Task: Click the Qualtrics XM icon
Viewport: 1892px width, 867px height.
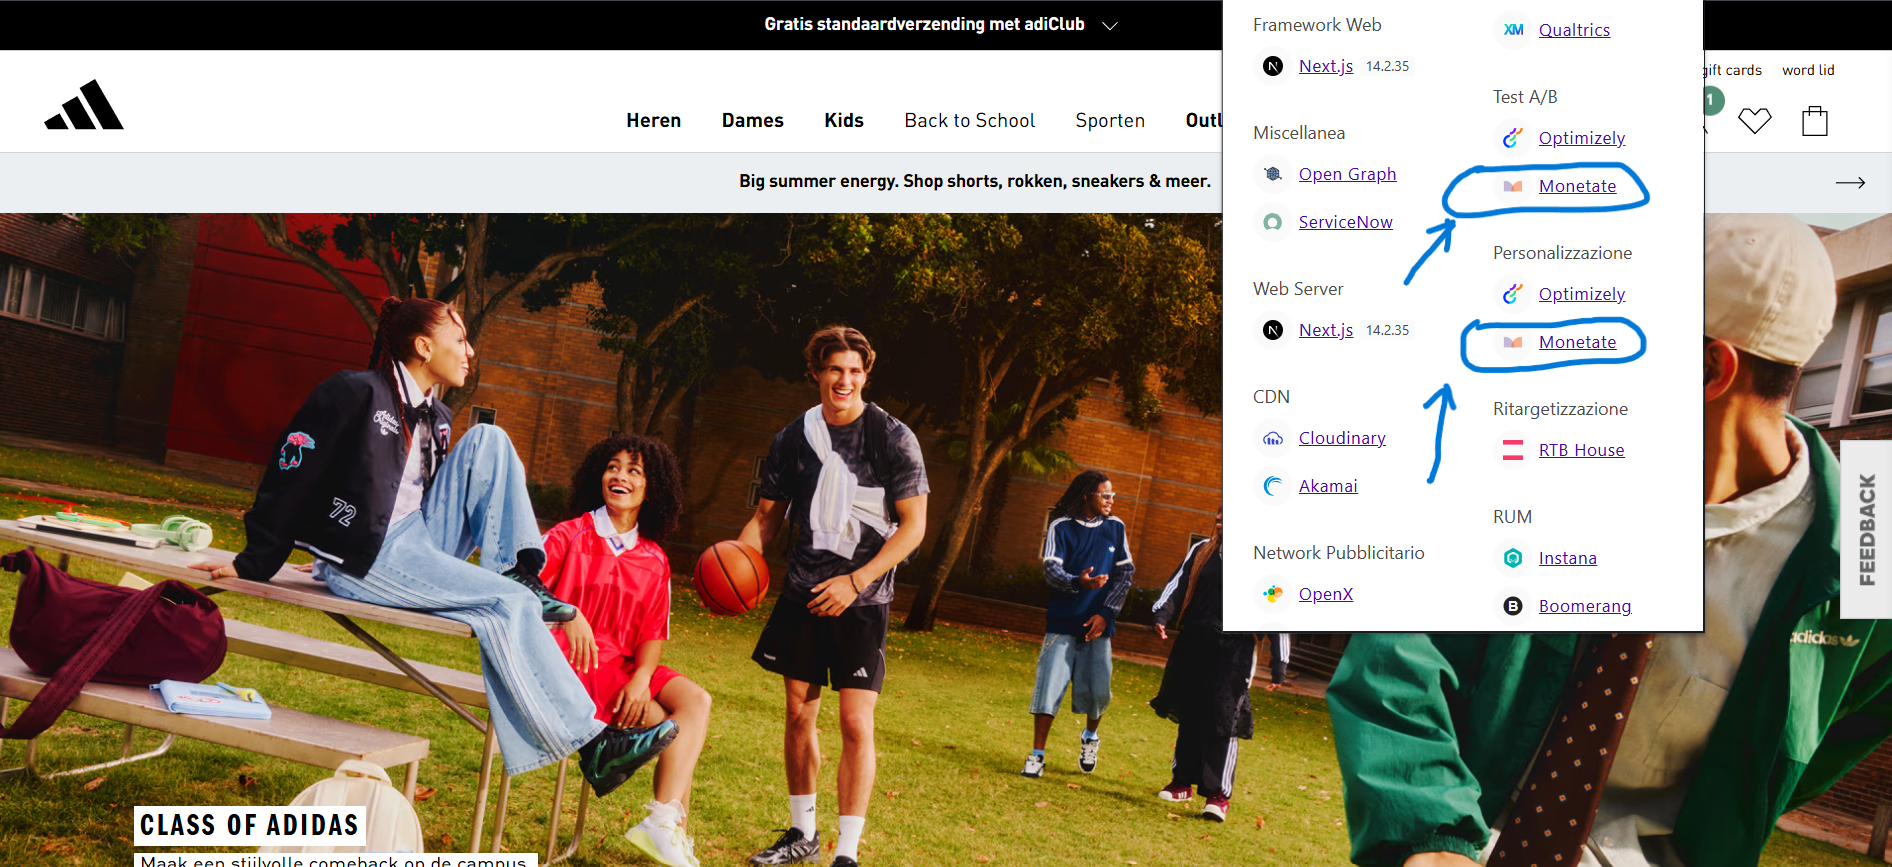Action: (1513, 30)
